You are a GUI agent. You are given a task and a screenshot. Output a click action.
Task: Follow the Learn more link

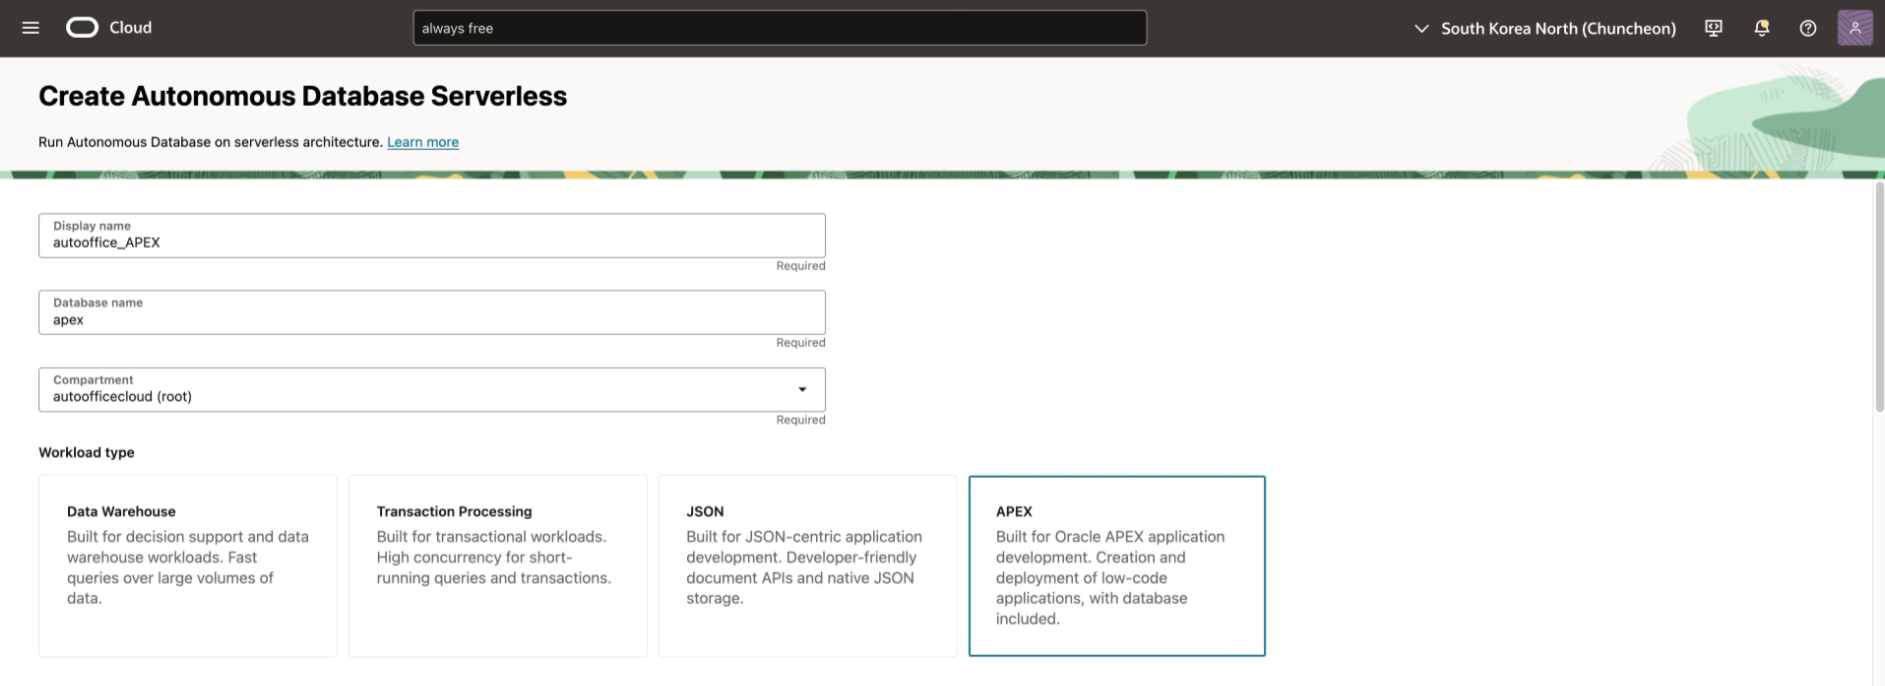423,142
